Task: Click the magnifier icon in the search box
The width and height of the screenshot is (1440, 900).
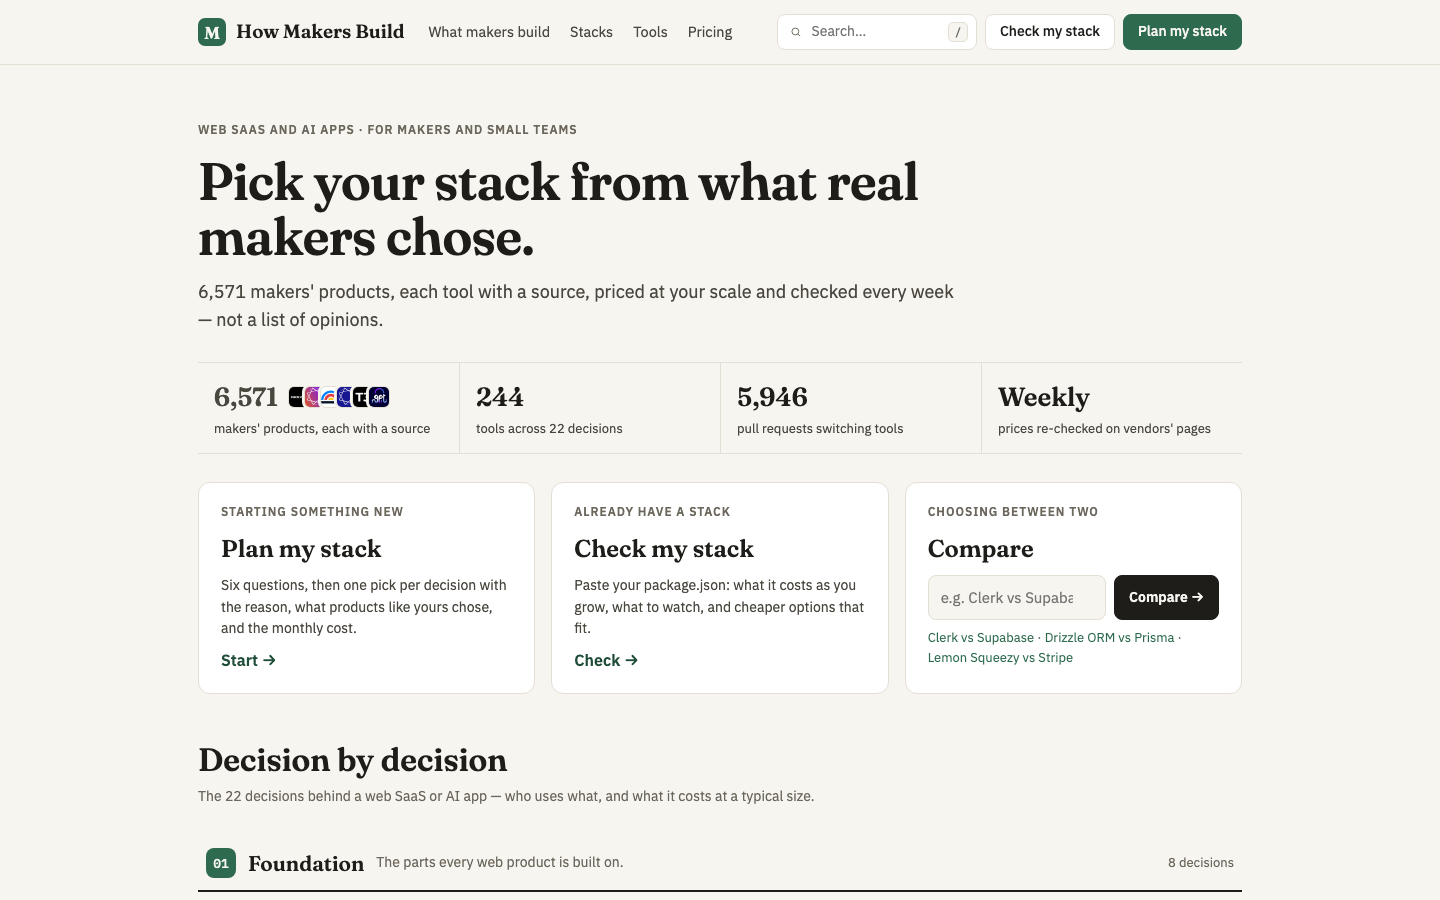Action: click(796, 32)
